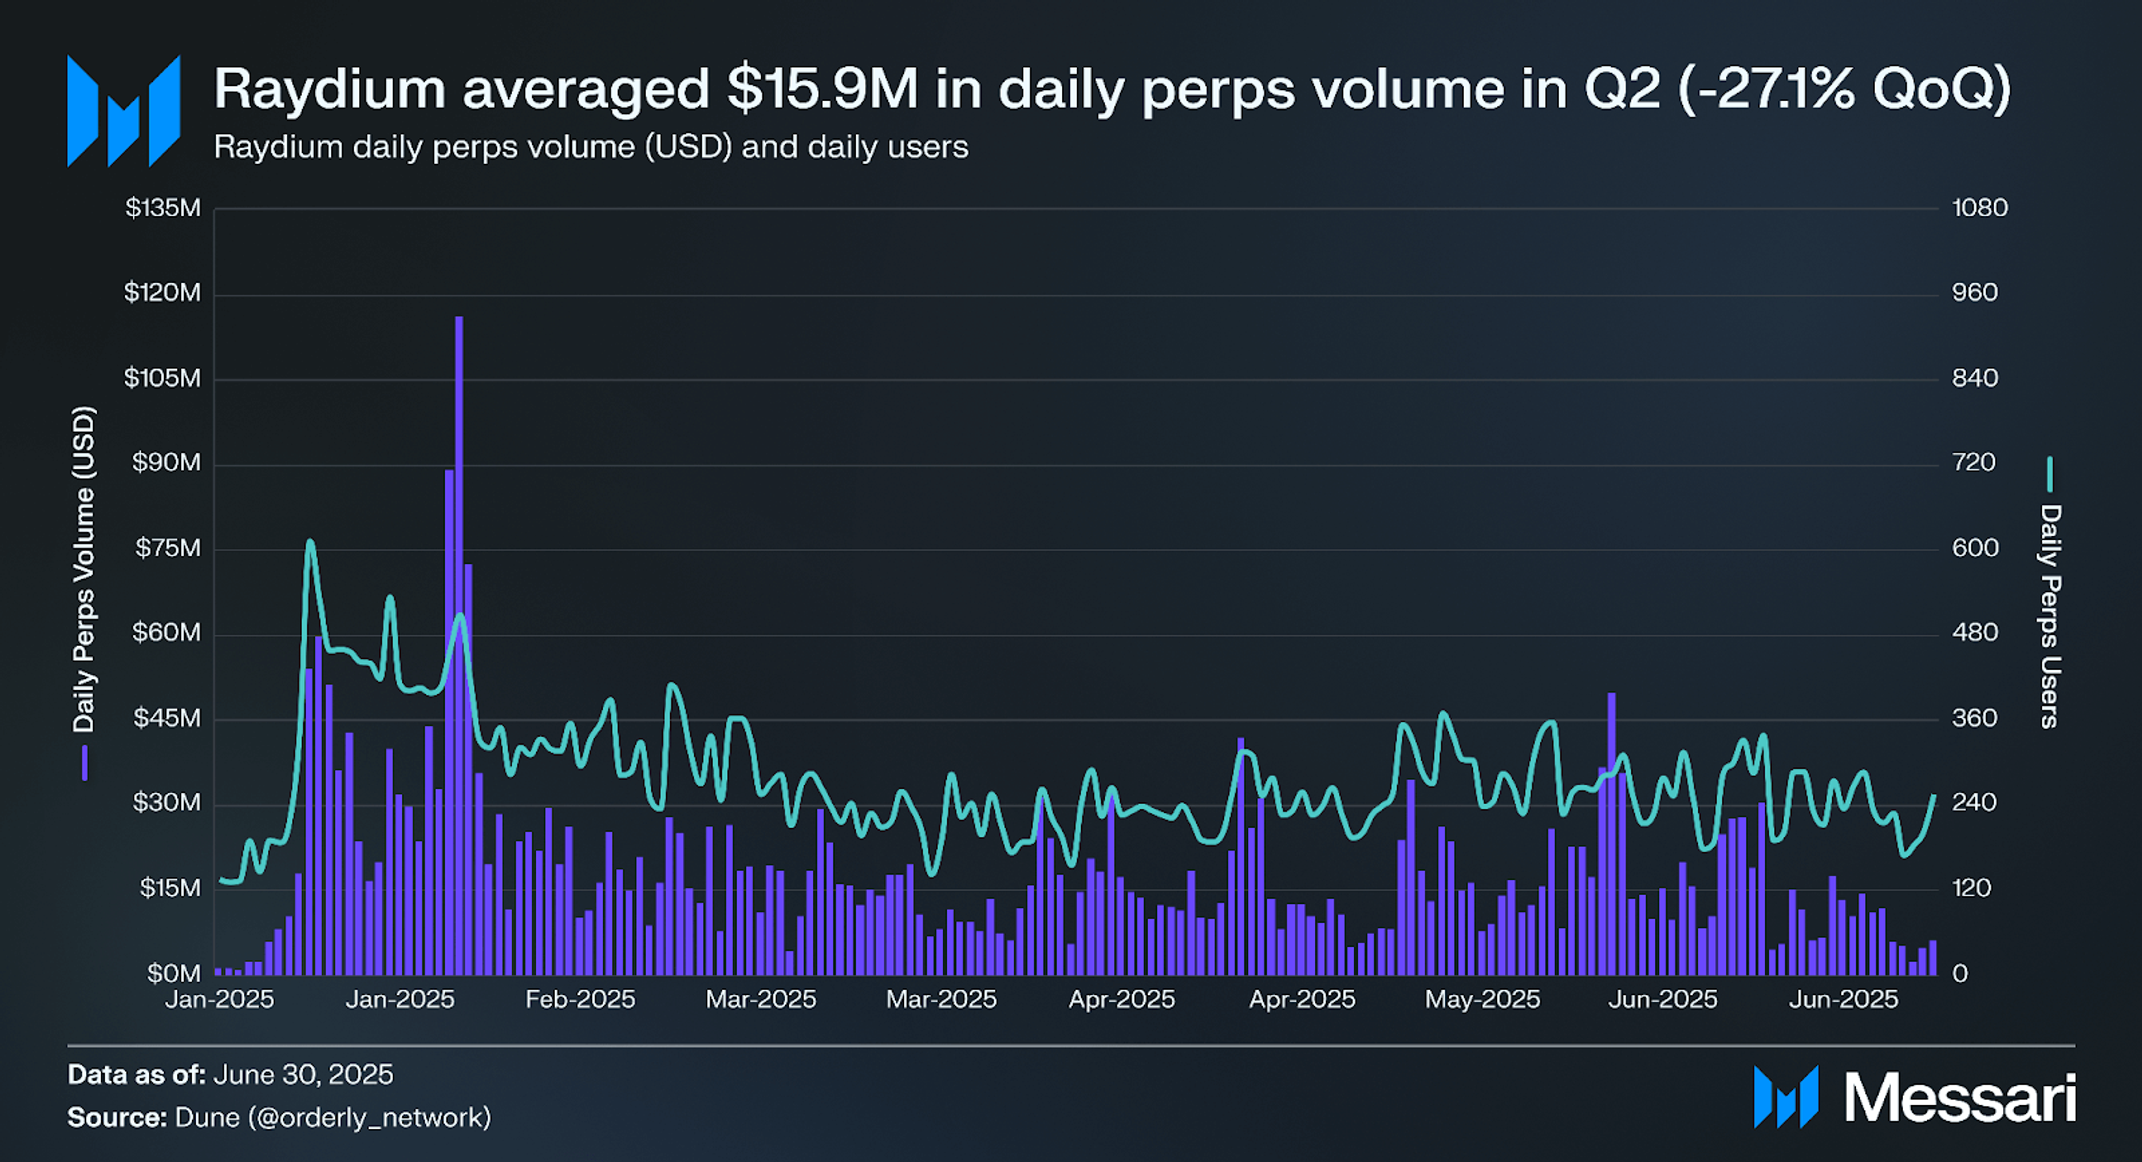Click the Messari wordmark in the footer

(1960, 1098)
